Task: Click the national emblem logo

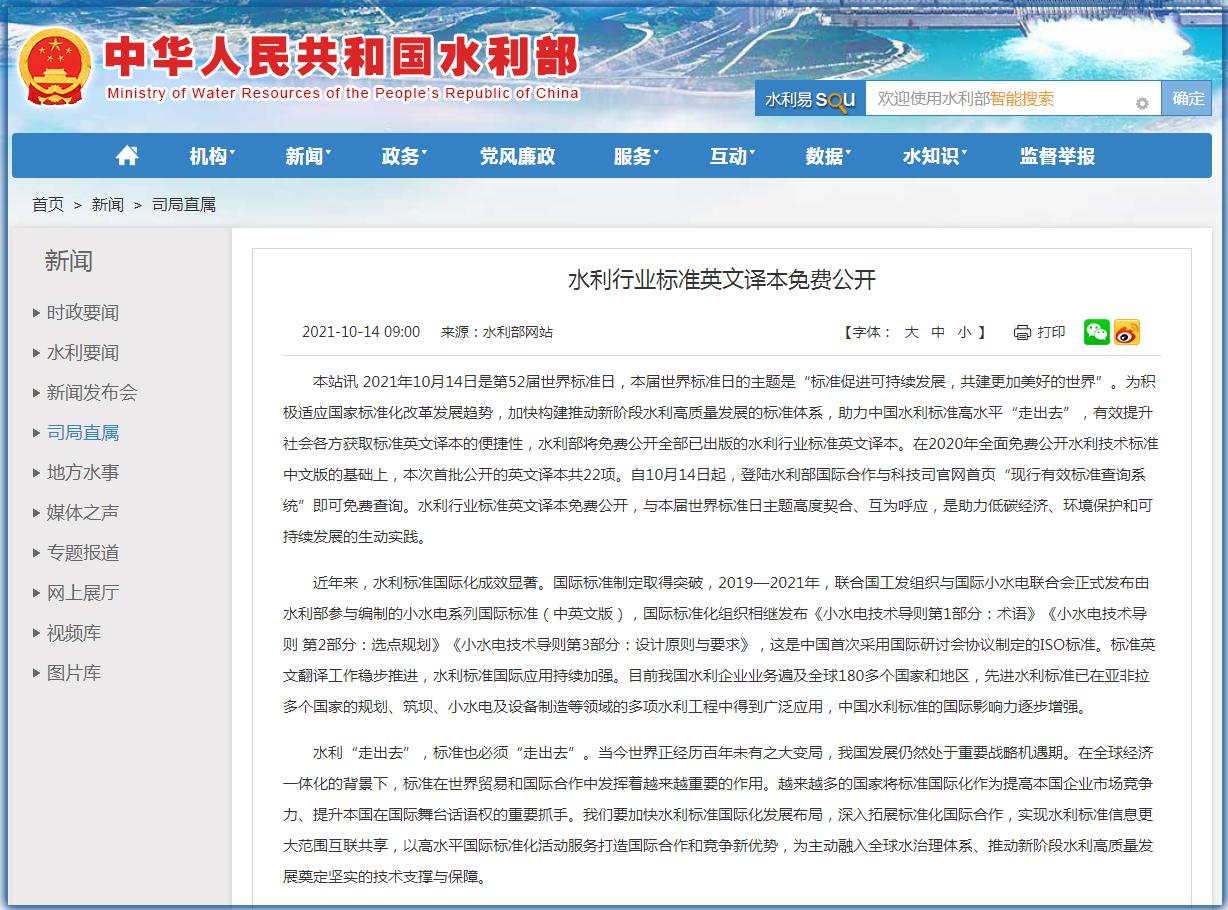Action: [x=55, y=66]
